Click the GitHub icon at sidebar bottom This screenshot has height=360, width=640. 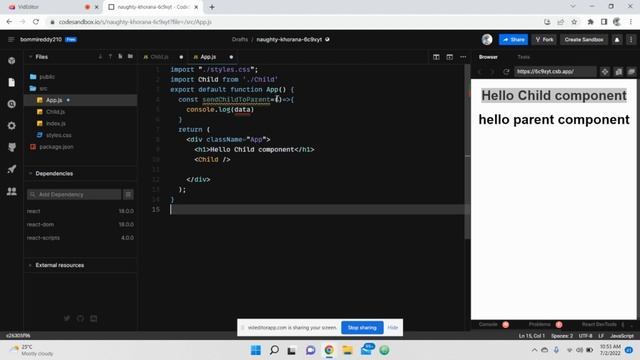click(80, 318)
